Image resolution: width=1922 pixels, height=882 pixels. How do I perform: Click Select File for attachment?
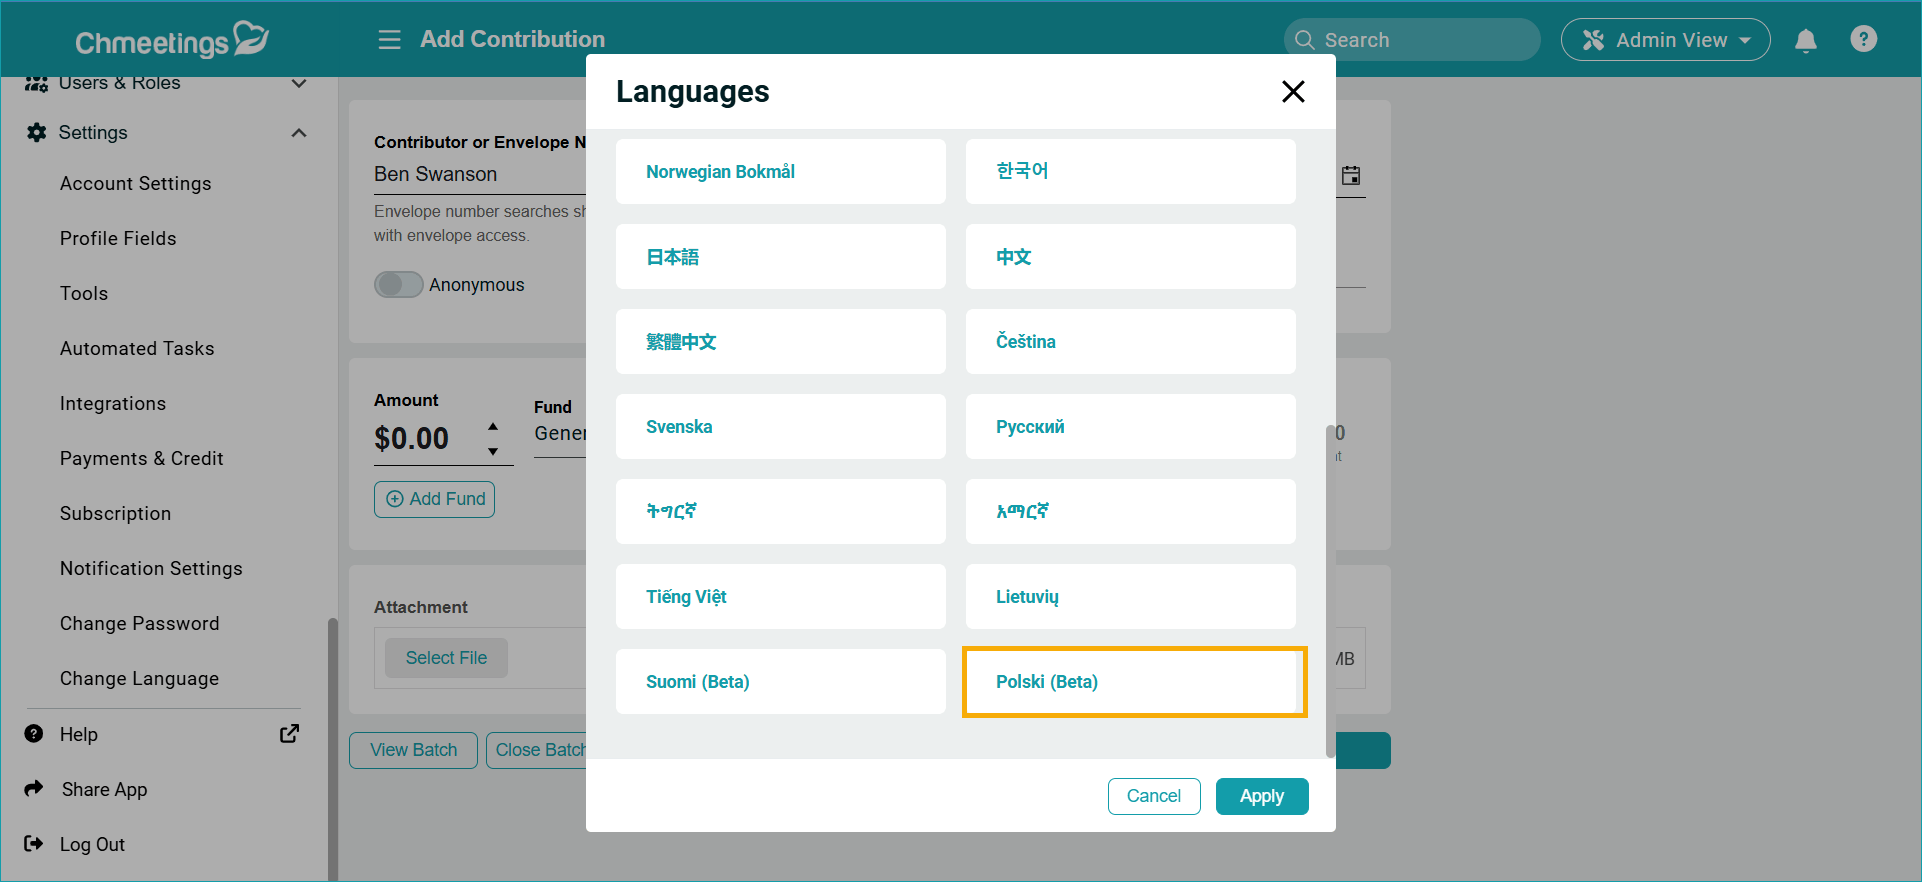[x=446, y=658]
